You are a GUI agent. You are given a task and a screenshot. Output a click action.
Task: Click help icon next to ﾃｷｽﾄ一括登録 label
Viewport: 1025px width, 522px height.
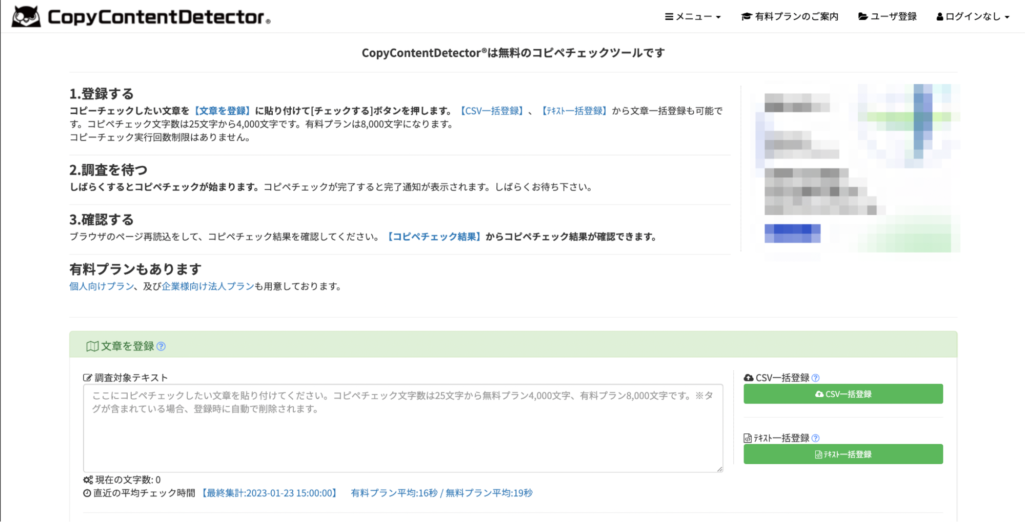(816, 438)
